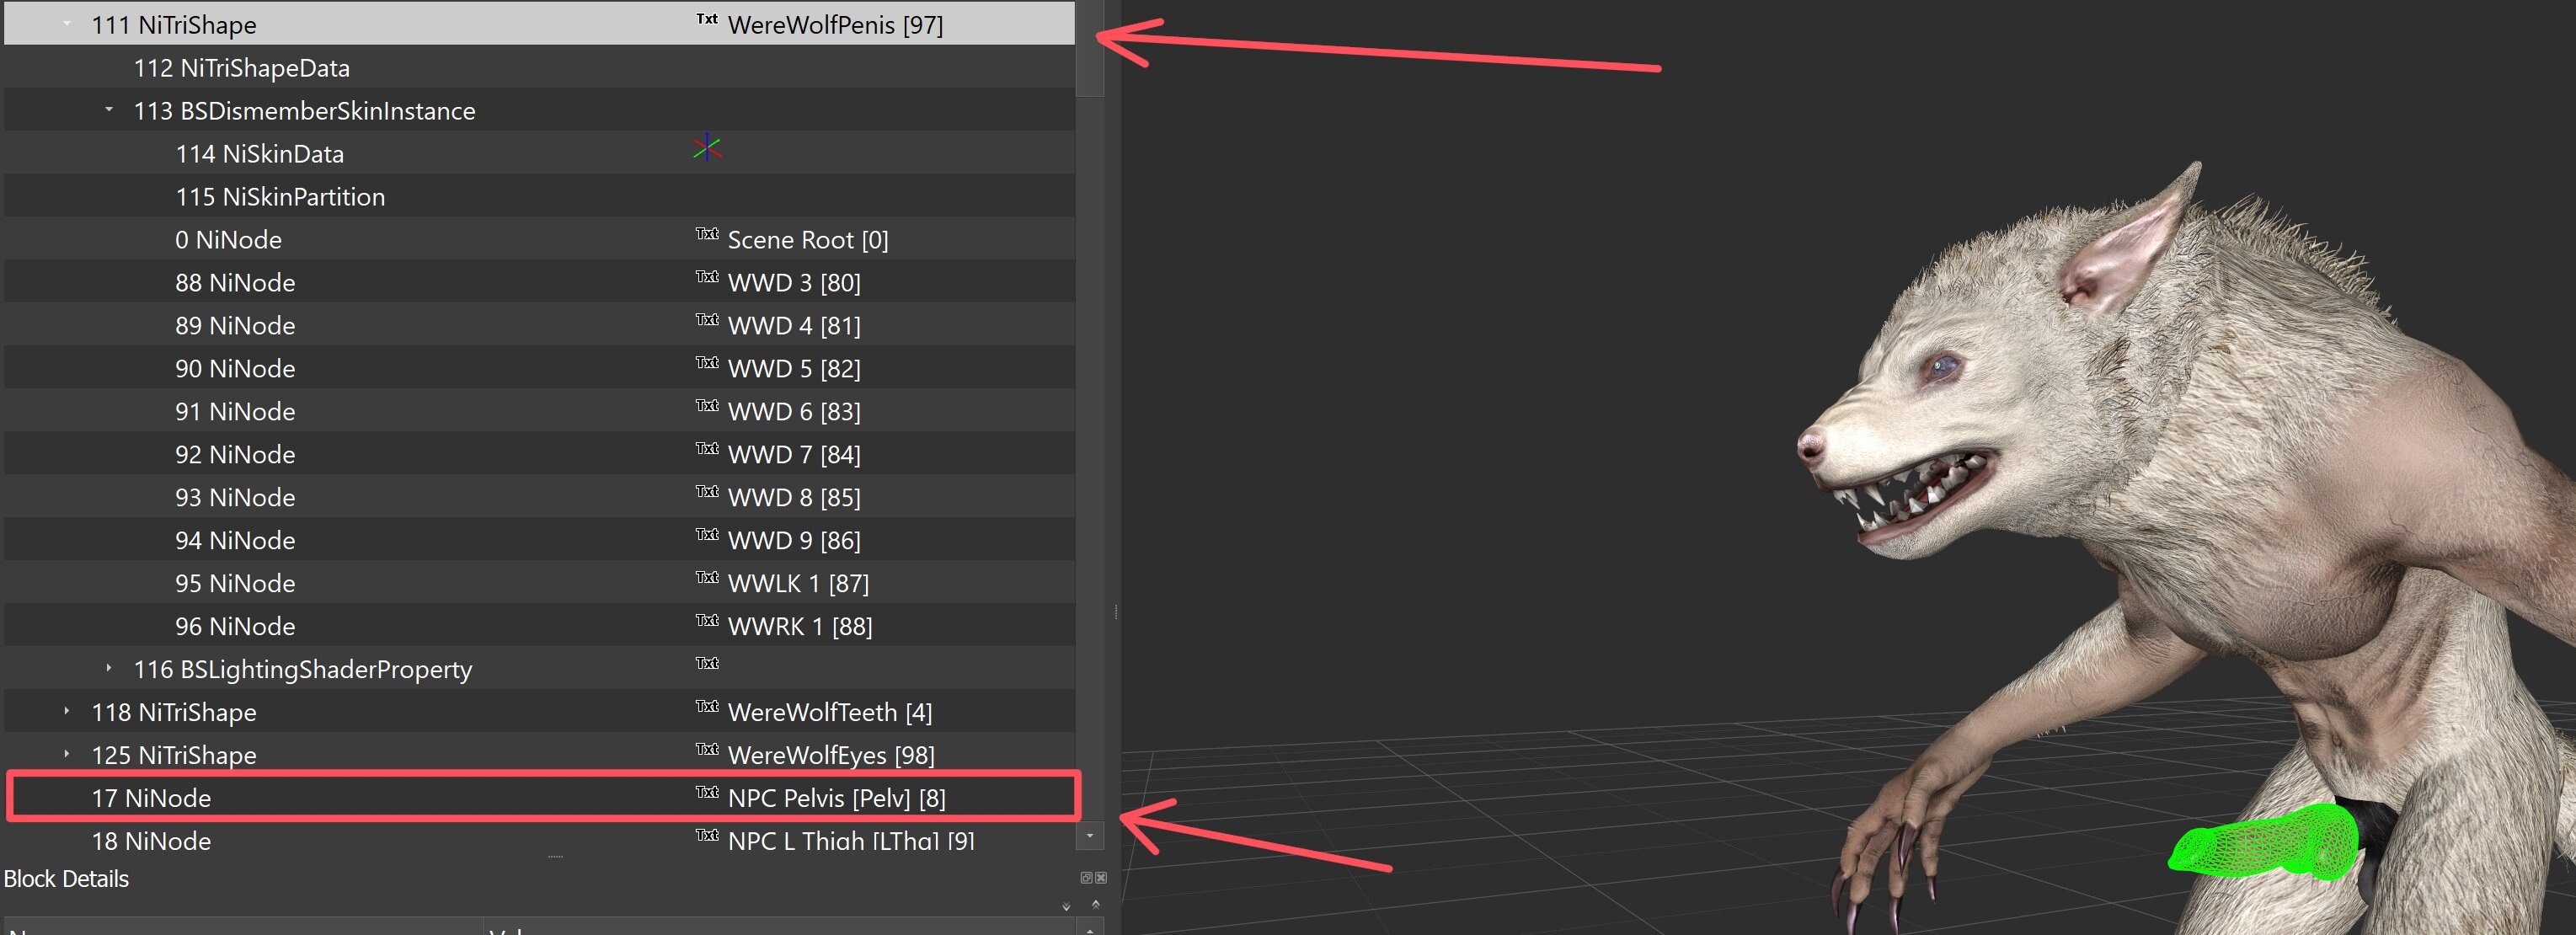Float the Block Details panel
Image resolution: width=2576 pixels, height=935 pixels.
(1086, 878)
